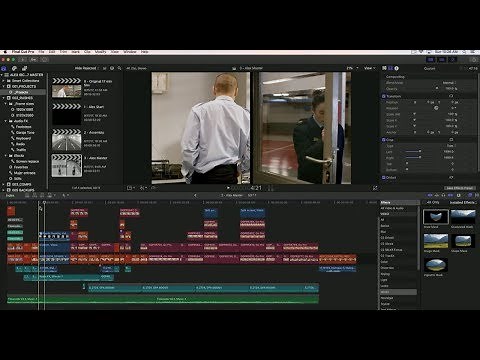Click the Overwrite clip edit icon
The image size is (480, 360).
(50, 195)
